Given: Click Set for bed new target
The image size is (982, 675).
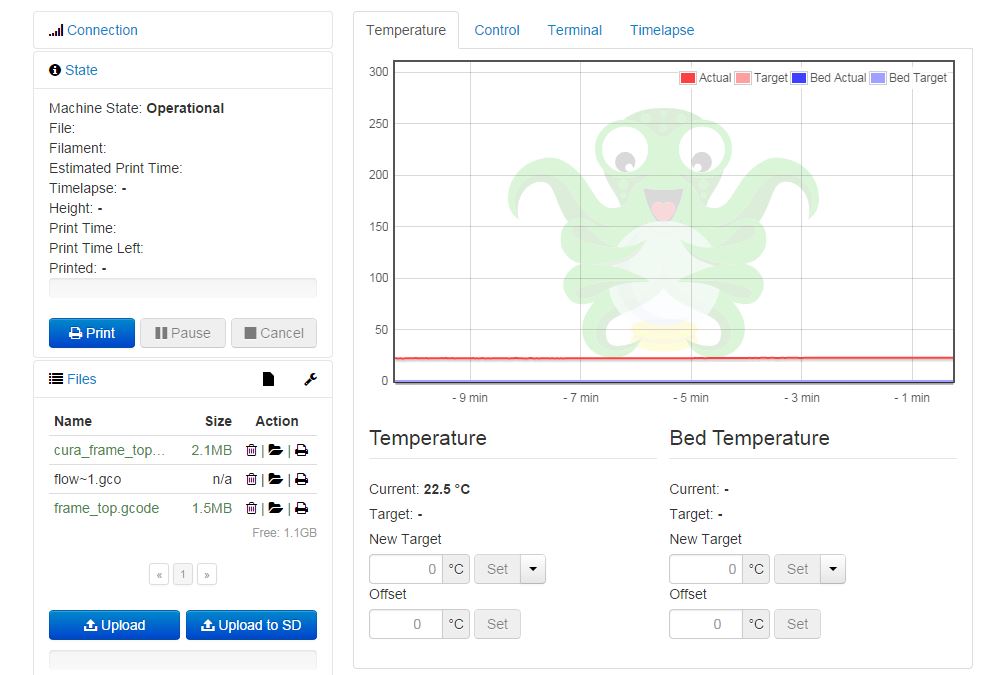Looking at the screenshot, I should (x=797, y=569).
